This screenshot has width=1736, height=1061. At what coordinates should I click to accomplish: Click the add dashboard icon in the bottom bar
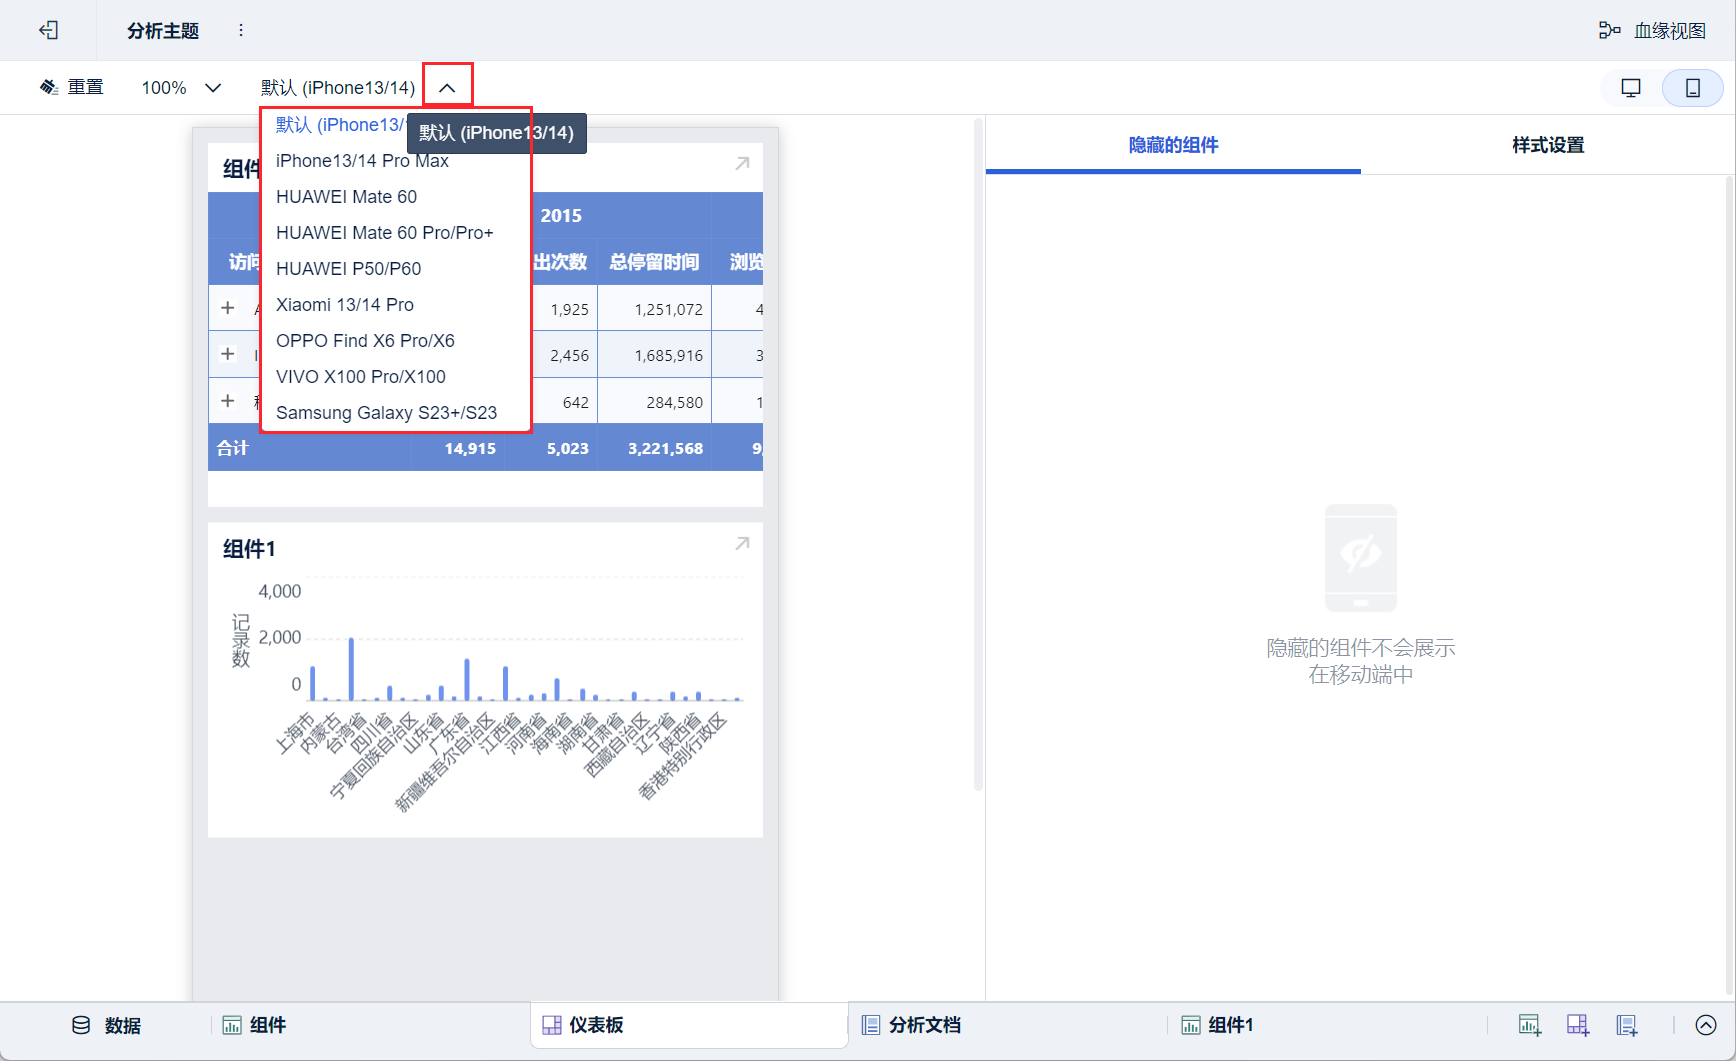tap(1578, 1025)
